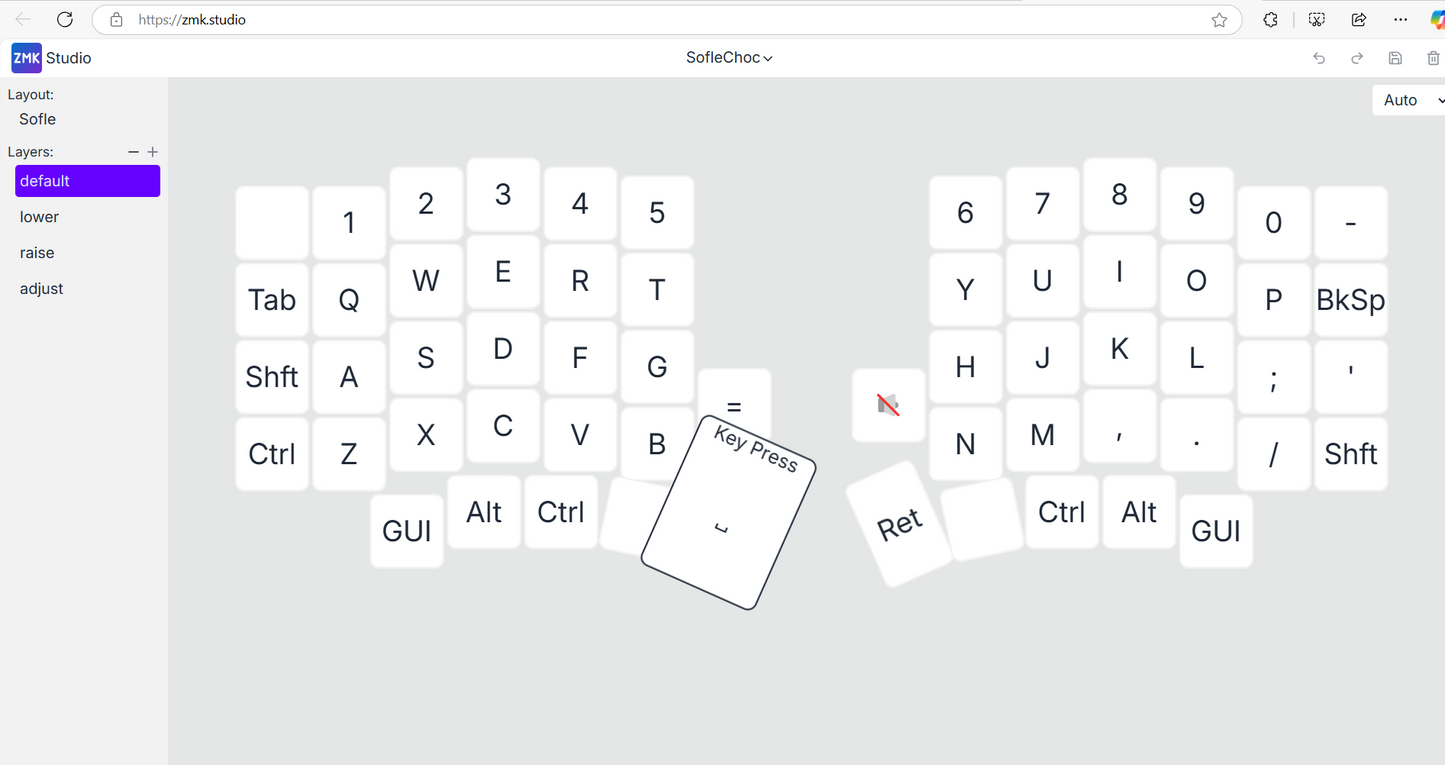Add a new layer with plus icon
1445x765 pixels.
[x=153, y=152]
